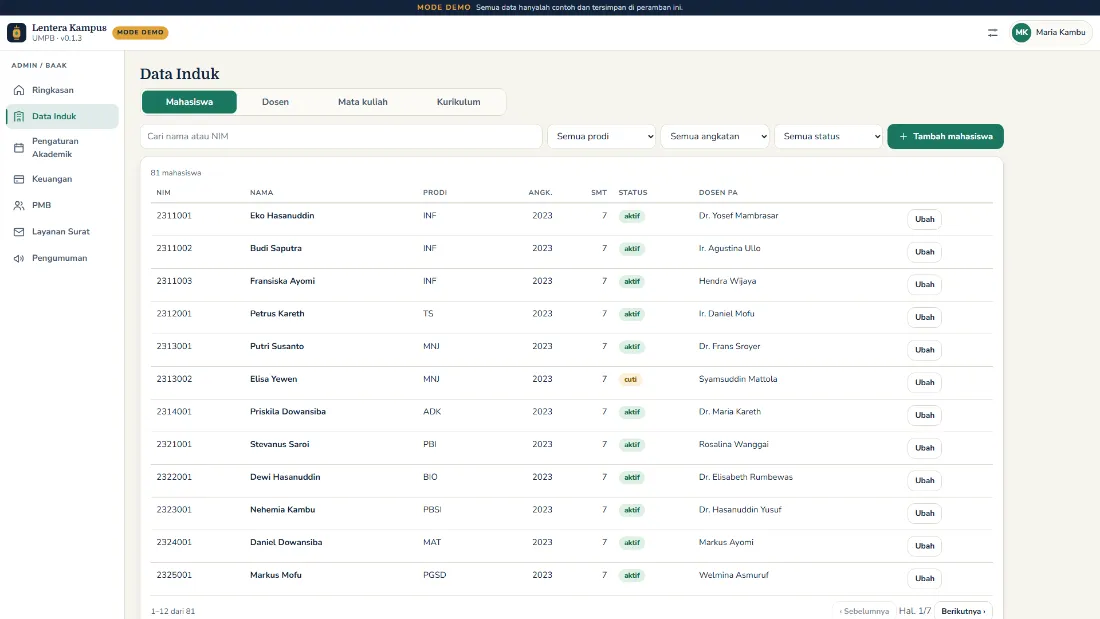
Task: Open Pengaturan Akademik in the sidebar
Action: (x=62, y=147)
